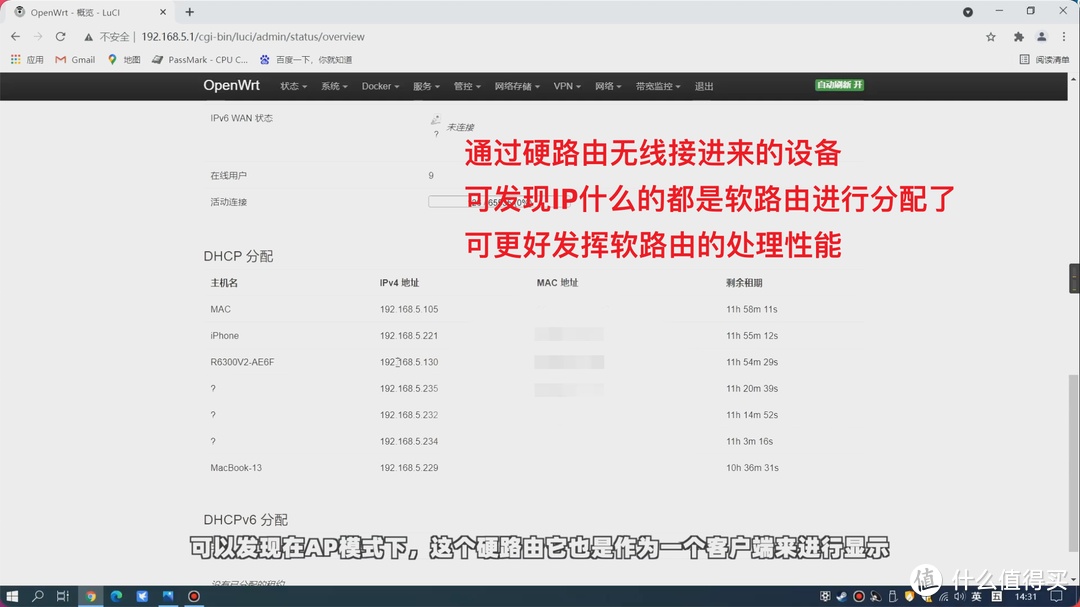Image resolution: width=1080 pixels, height=607 pixels.
Task: Click the Steam tray icon
Action: (x=842, y=597)
